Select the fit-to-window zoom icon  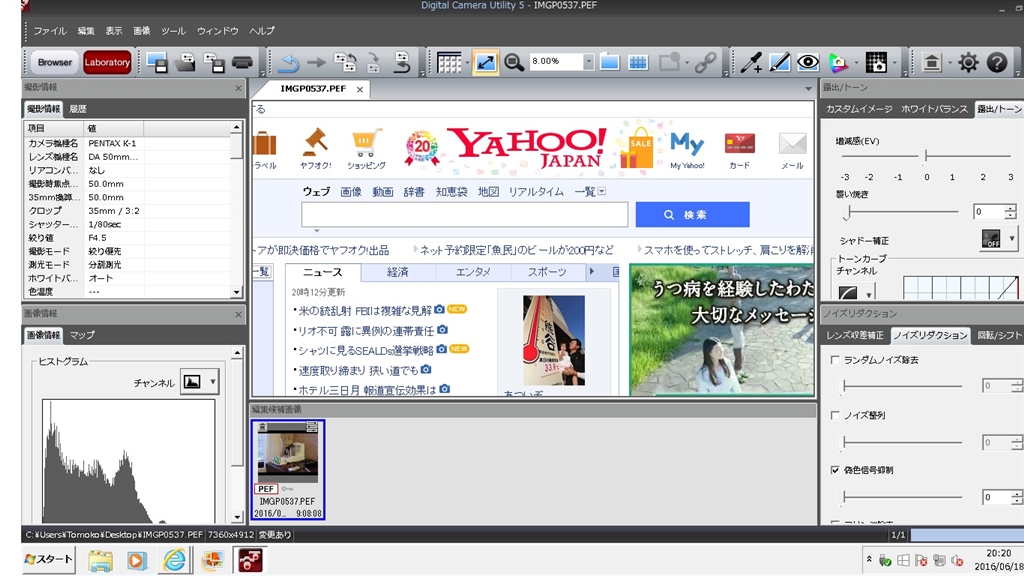pos(485,62)
